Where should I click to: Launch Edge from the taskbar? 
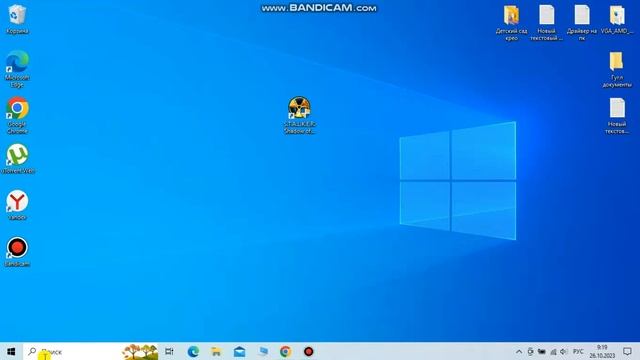[193, 351]
